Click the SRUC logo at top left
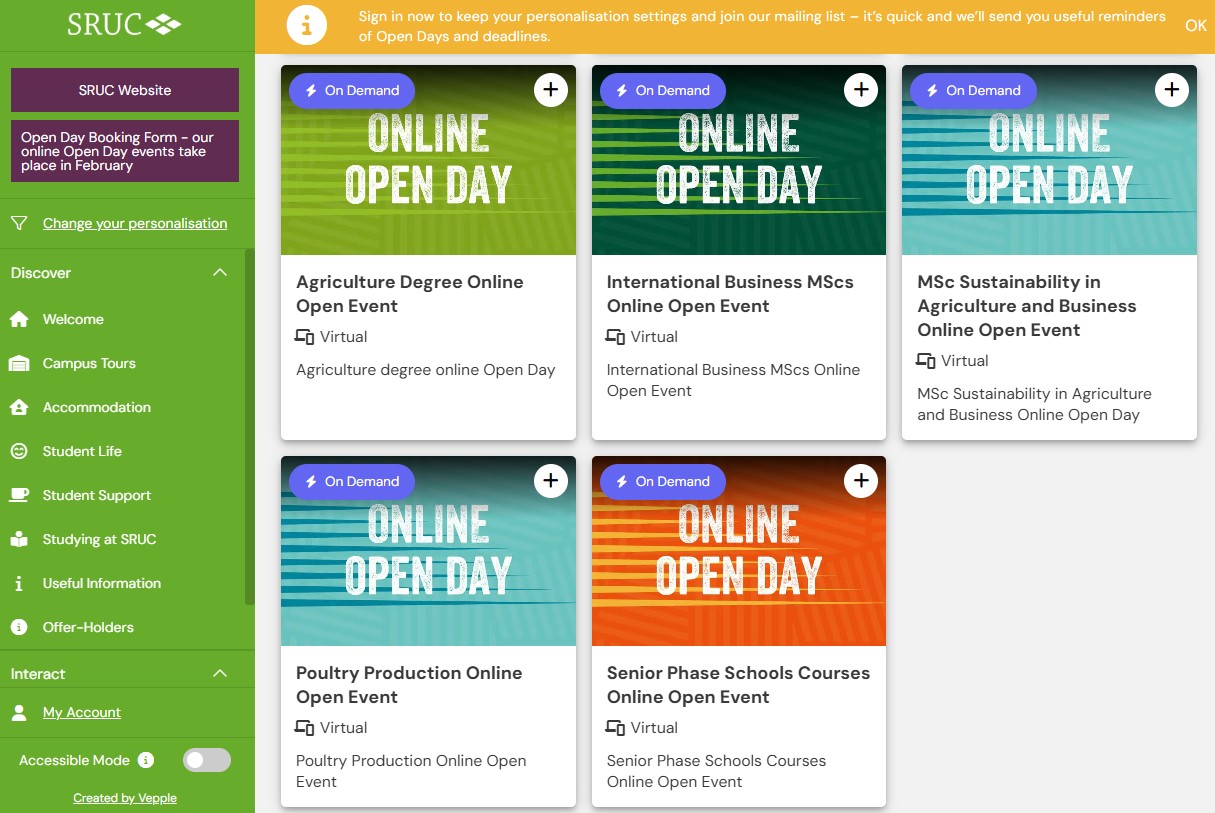Image resolution: width=1215 pixels, height=813 pixels. (x=124, y=25)
